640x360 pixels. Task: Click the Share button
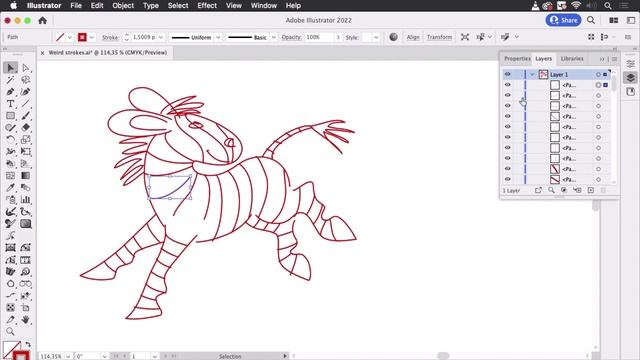pyautogui.click(x=563, y=20)
